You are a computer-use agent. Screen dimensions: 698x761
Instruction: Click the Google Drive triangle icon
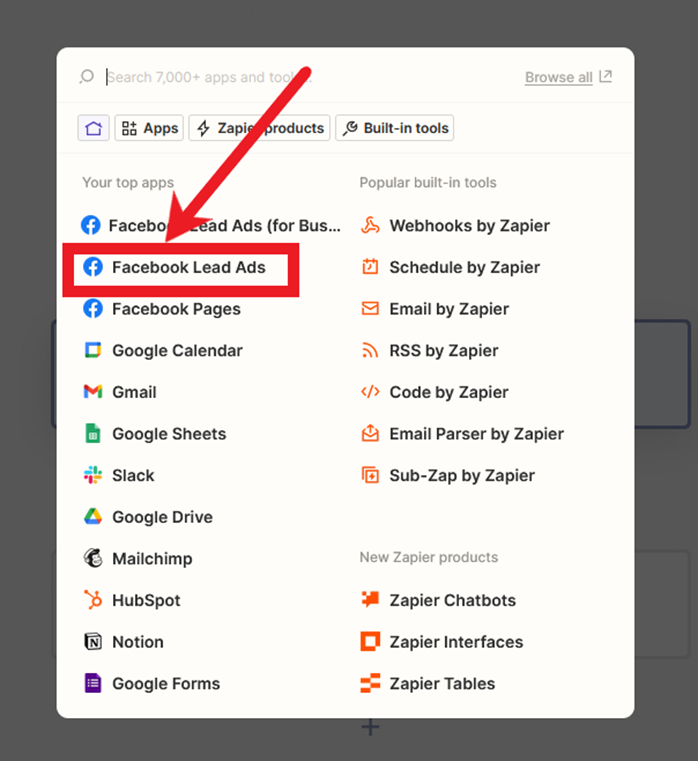point(93,516)
